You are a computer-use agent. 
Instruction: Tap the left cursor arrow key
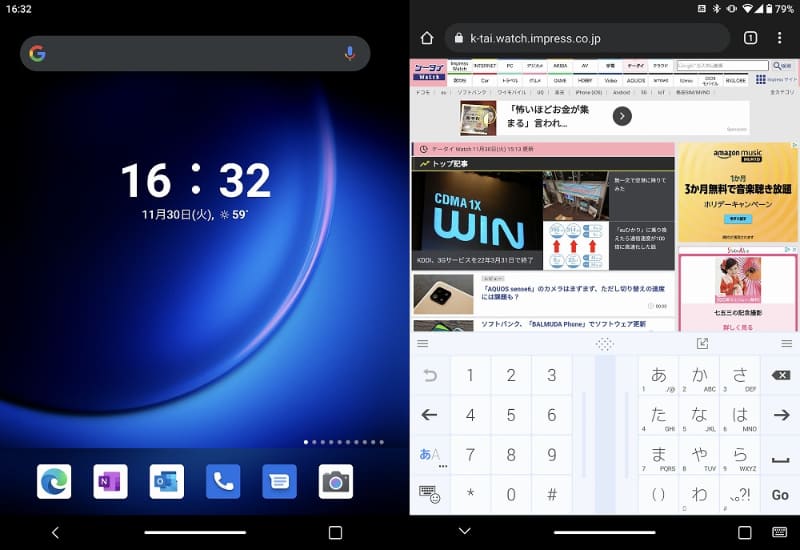(x=430, y=415)
